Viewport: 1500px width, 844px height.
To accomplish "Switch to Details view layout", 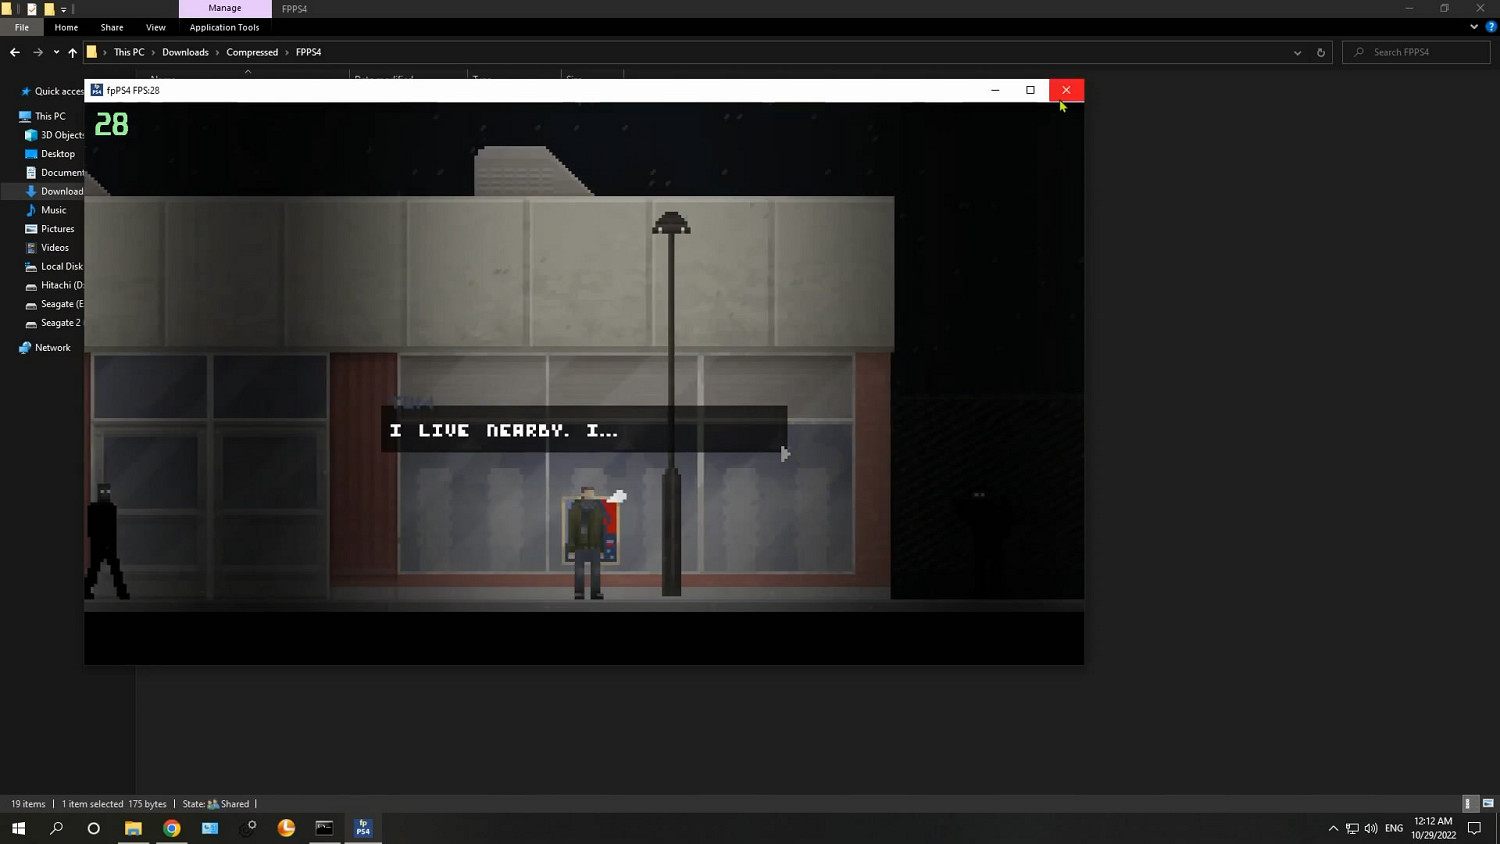I will [x=1468, y=804].
